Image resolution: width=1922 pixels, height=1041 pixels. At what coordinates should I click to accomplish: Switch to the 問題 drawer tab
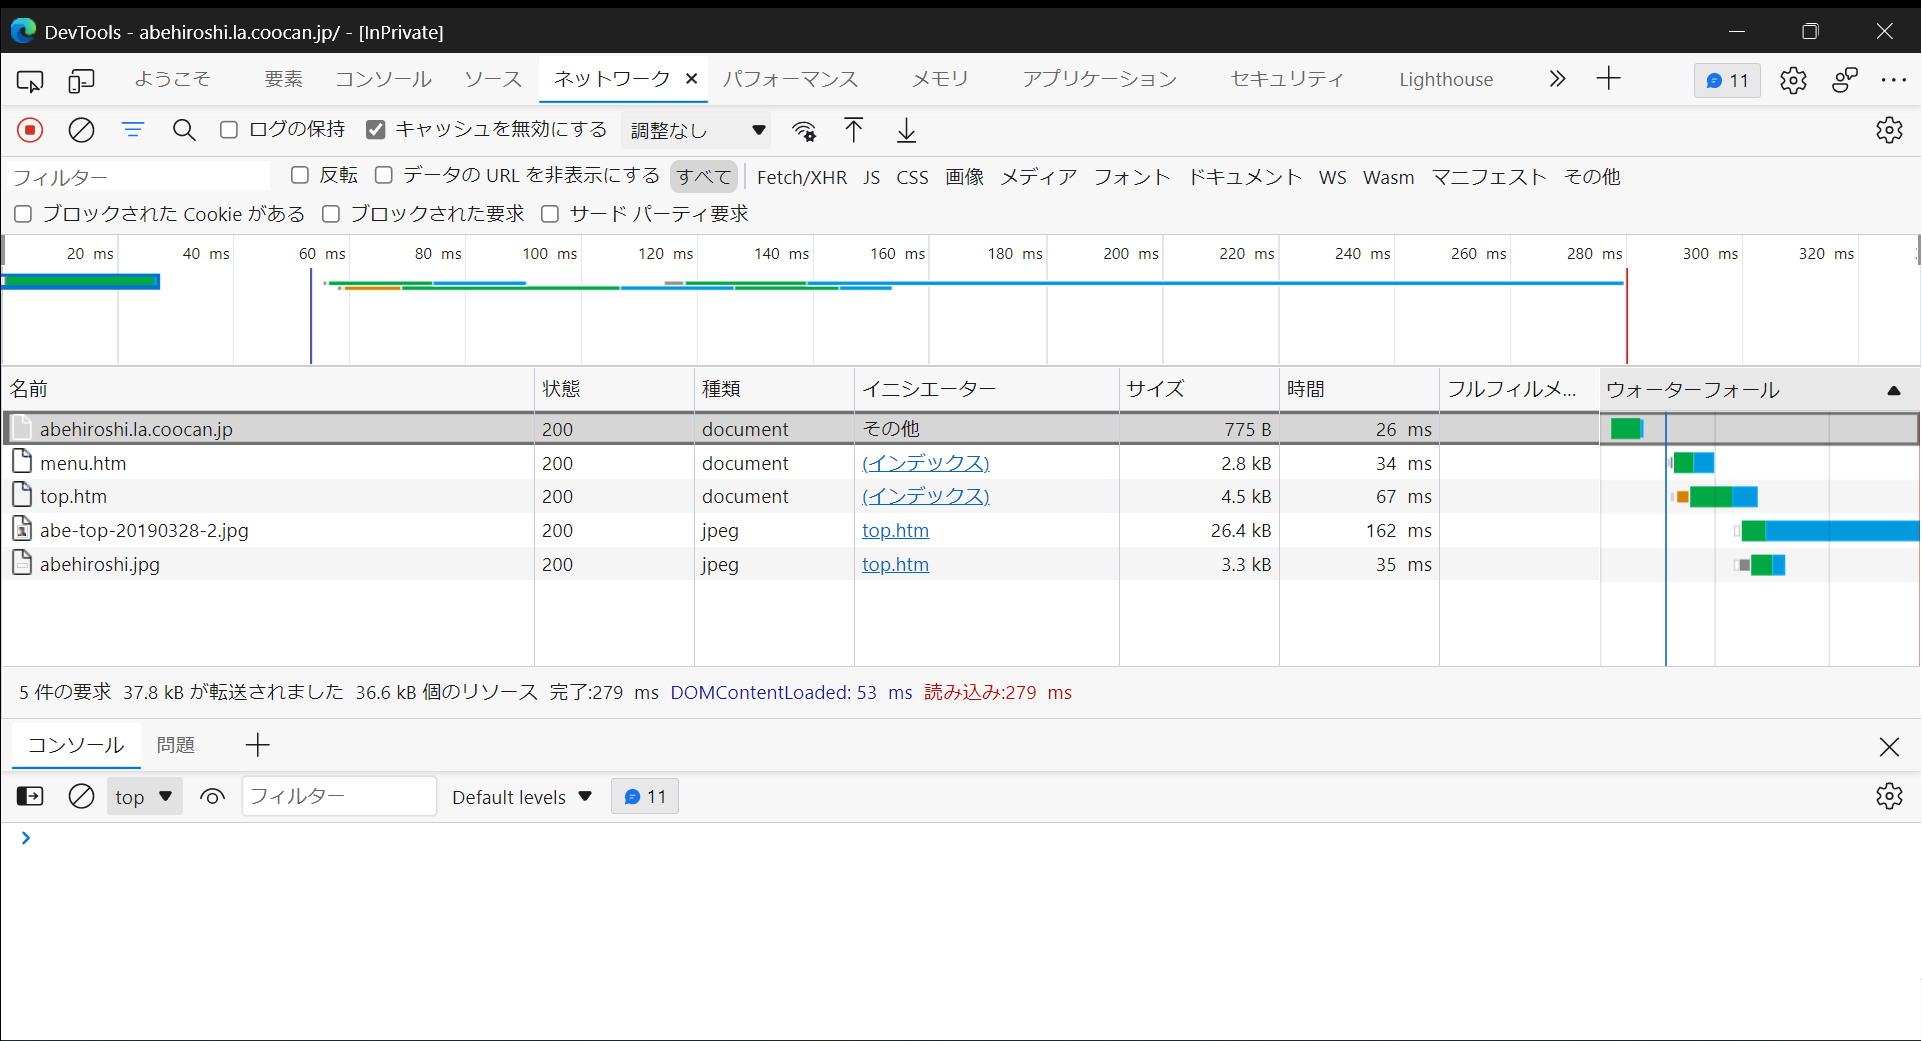[176, 745]
